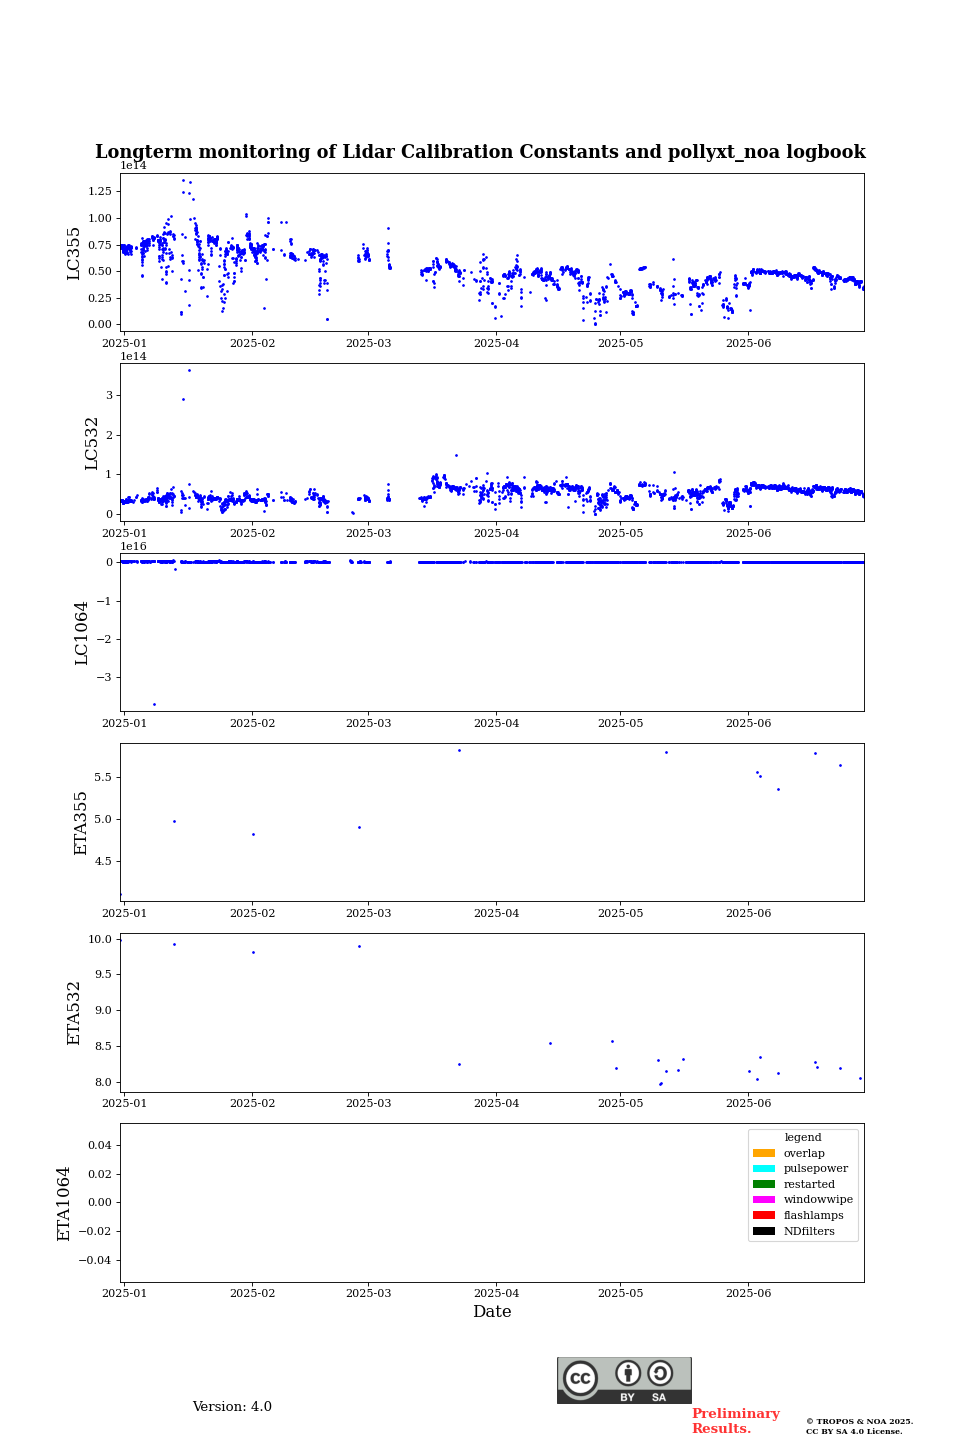Click the 3 tick on LC532 axis
960x1440 pixels.
point(109,395)
